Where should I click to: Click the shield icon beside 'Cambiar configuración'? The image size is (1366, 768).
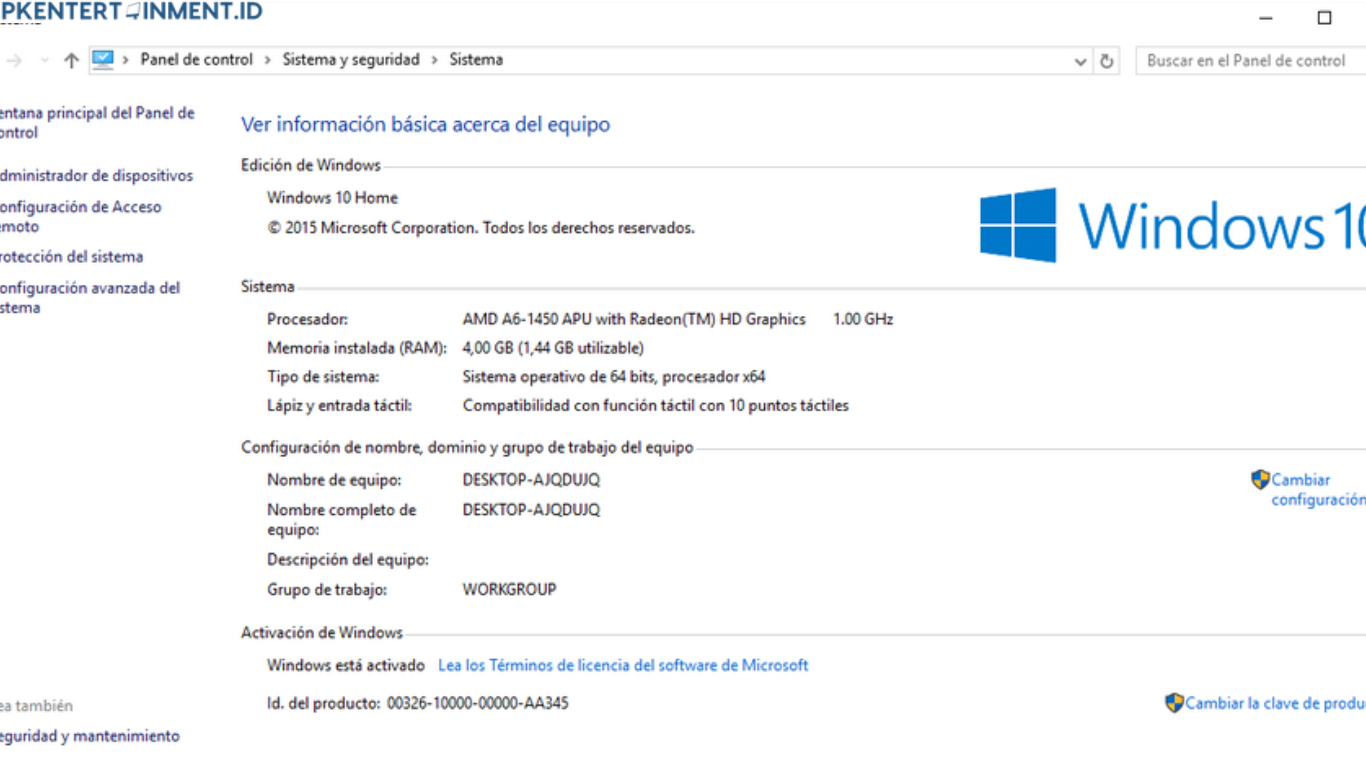coord(1260,480)
